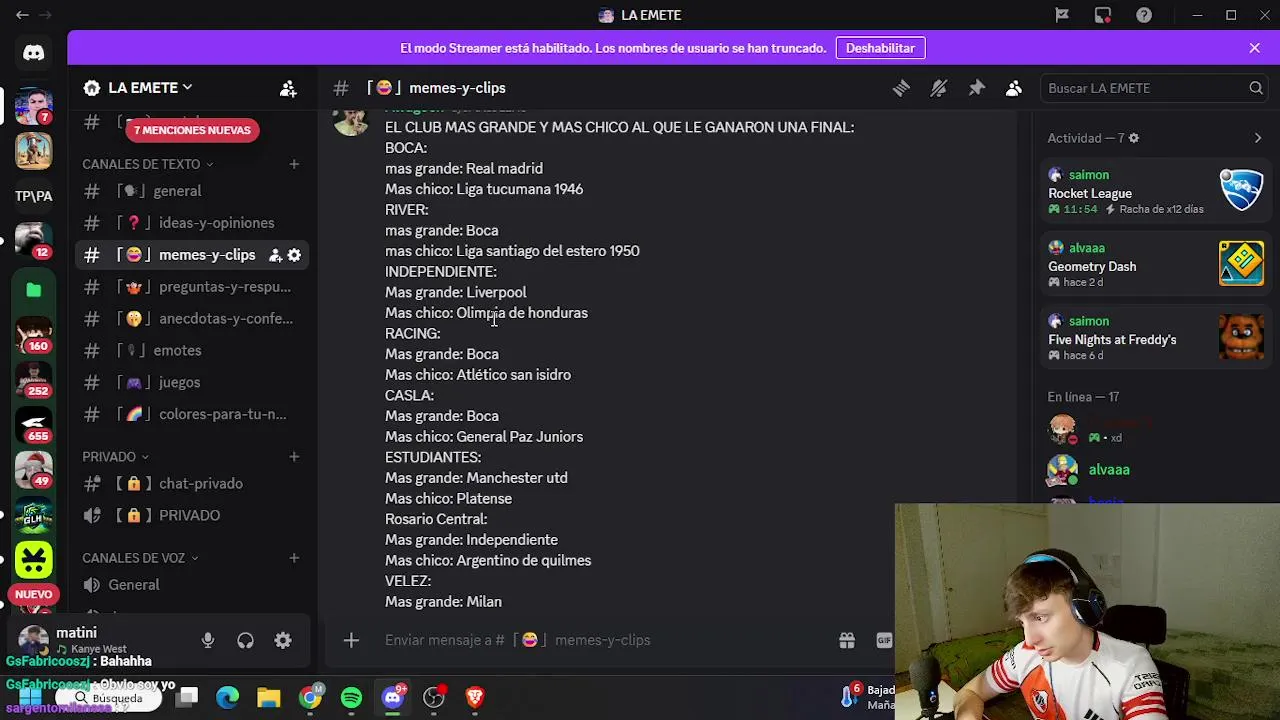This screenshot has width=1280, height=720.
Task: Select the preguntas-y-respu... channel
Action: pos(191,287)
